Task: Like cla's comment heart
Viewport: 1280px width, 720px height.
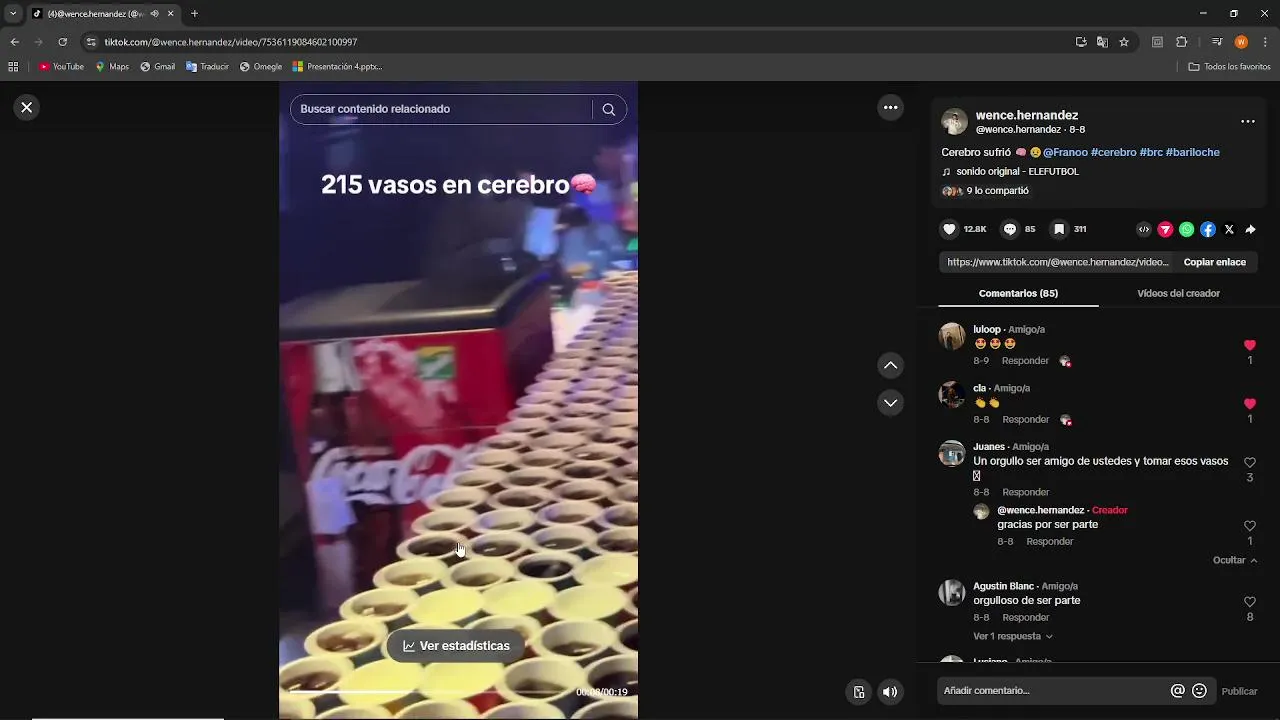Action: [x=1249, y=404]
